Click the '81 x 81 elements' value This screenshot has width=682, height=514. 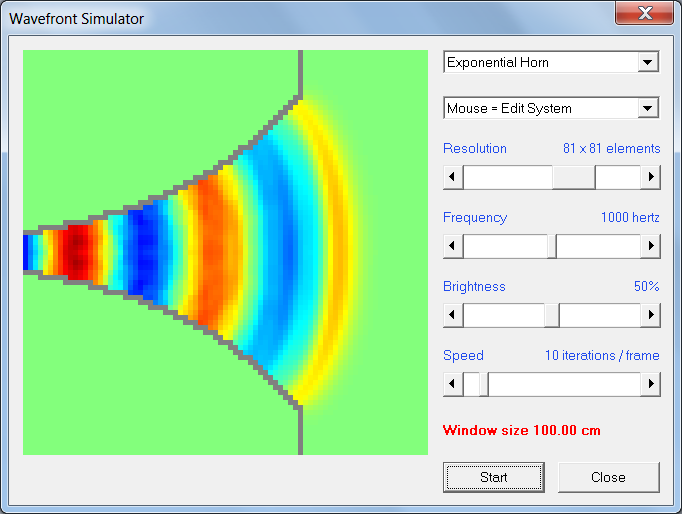click(612, 148)
